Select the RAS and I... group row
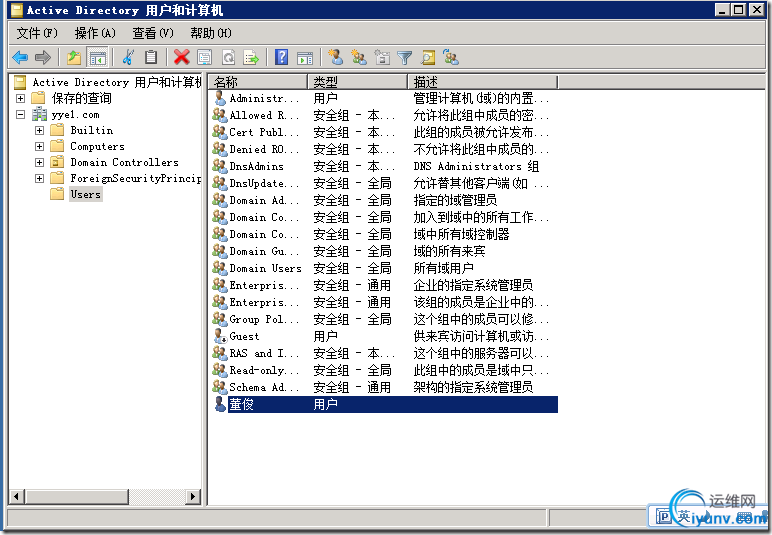772x535 pixels. (x=385, y=353)
